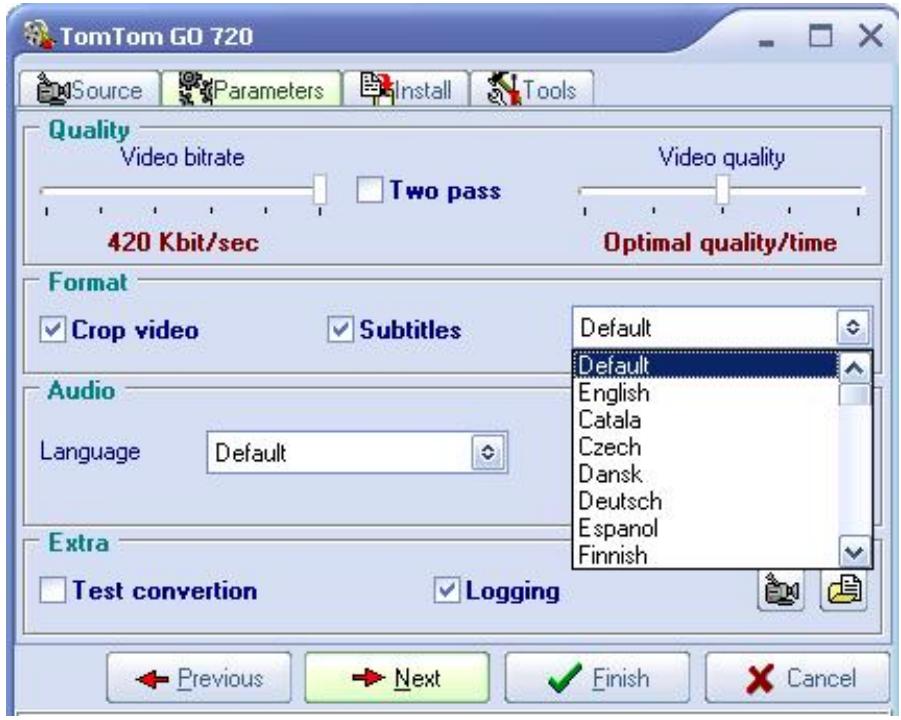Collapse the subtitles language combo box
Viewport: 901px width, 720px height.
(853, 328)
